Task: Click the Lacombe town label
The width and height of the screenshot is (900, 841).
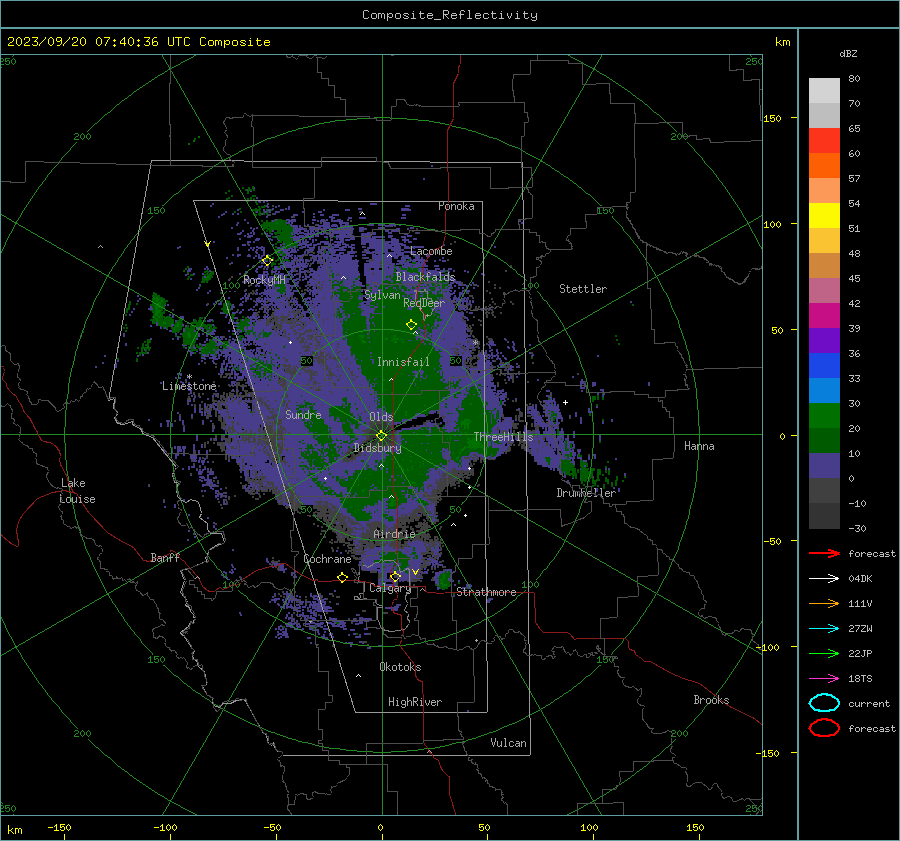Action: pos(431,251)
